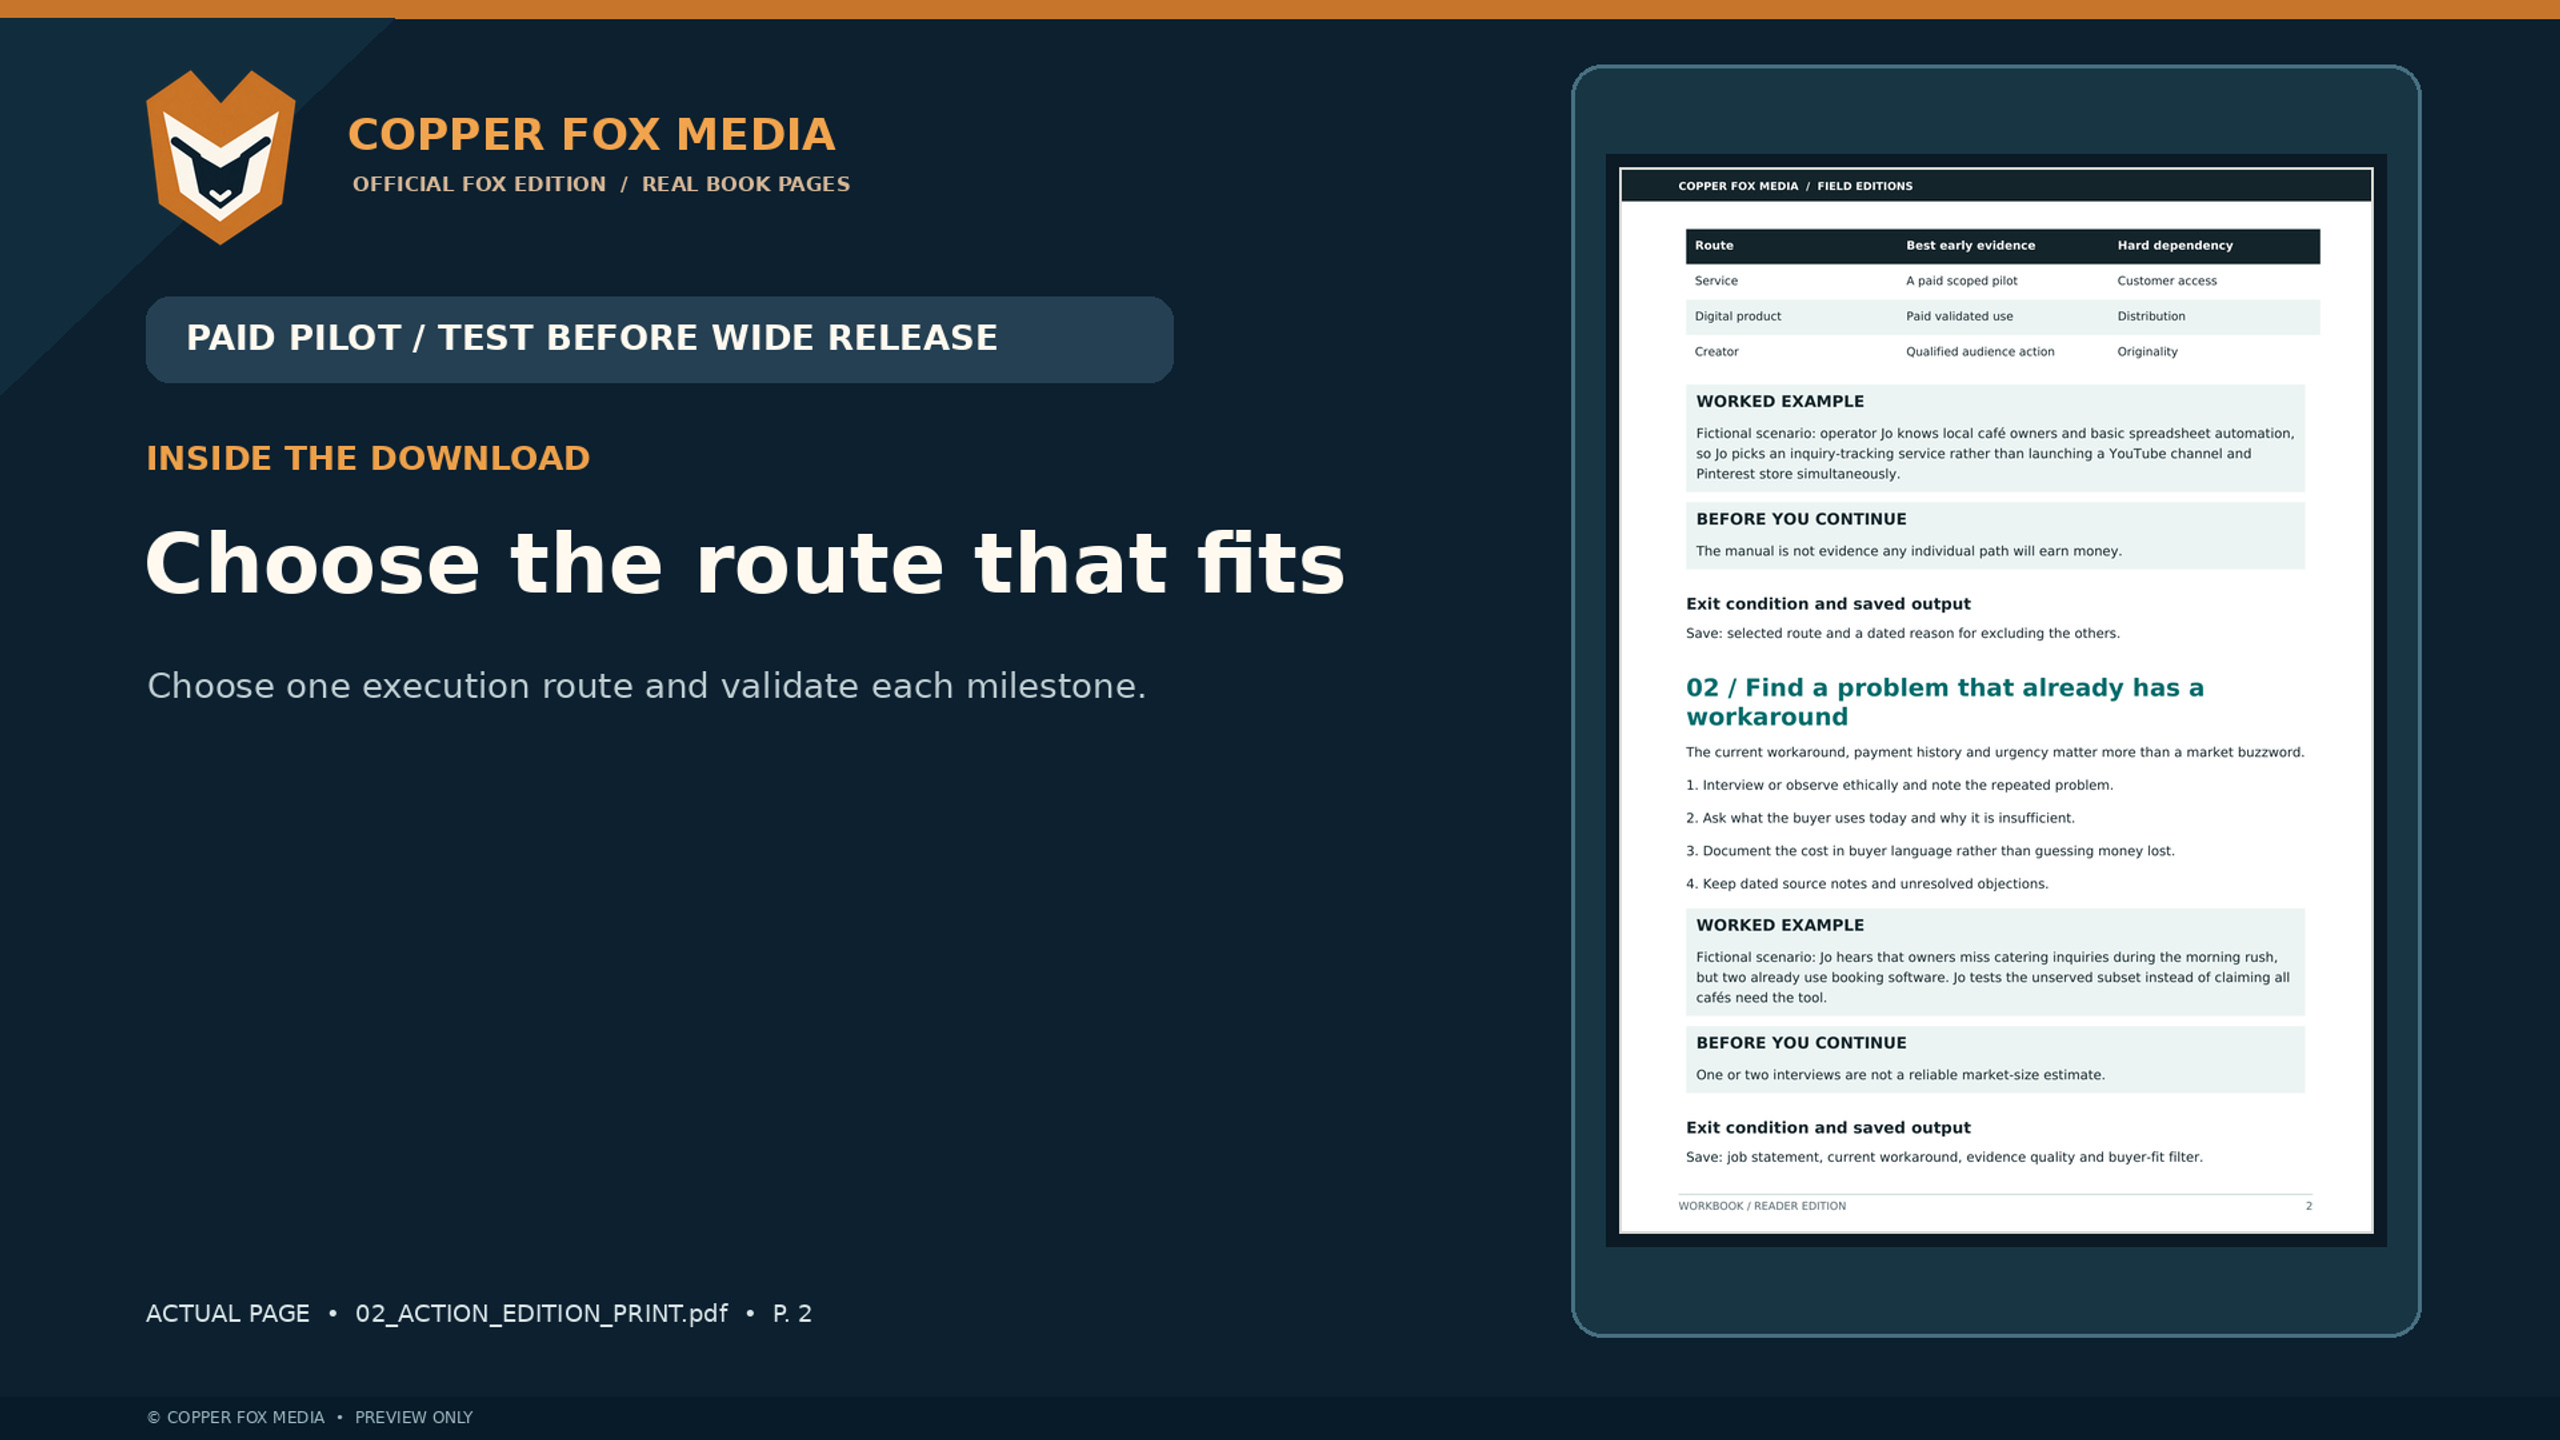Click the 'Choose the route that fits' headline

point(745,564)
